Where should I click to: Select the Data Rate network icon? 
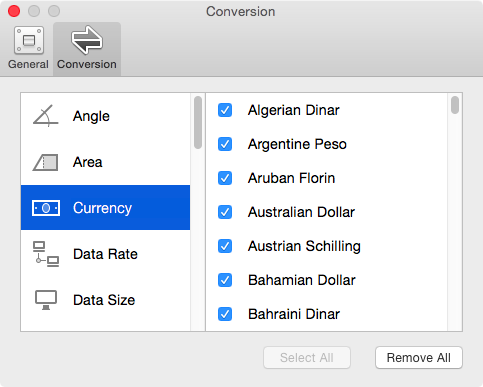click(46, 254)
